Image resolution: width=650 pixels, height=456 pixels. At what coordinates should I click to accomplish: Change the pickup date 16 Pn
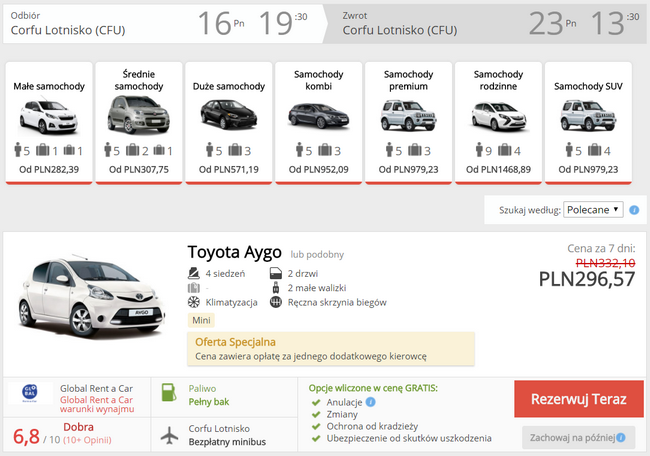click(x=221, y=23)
